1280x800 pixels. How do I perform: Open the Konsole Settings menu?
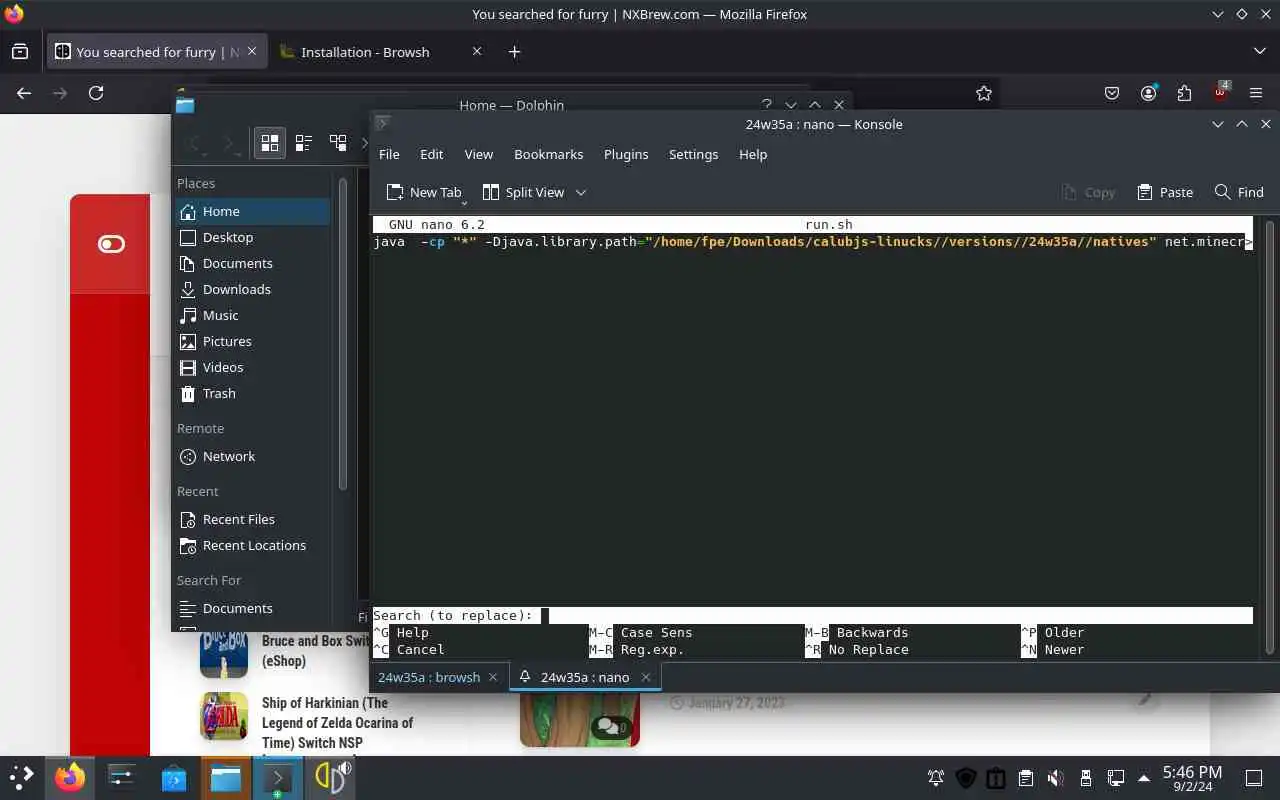[693, 154]
